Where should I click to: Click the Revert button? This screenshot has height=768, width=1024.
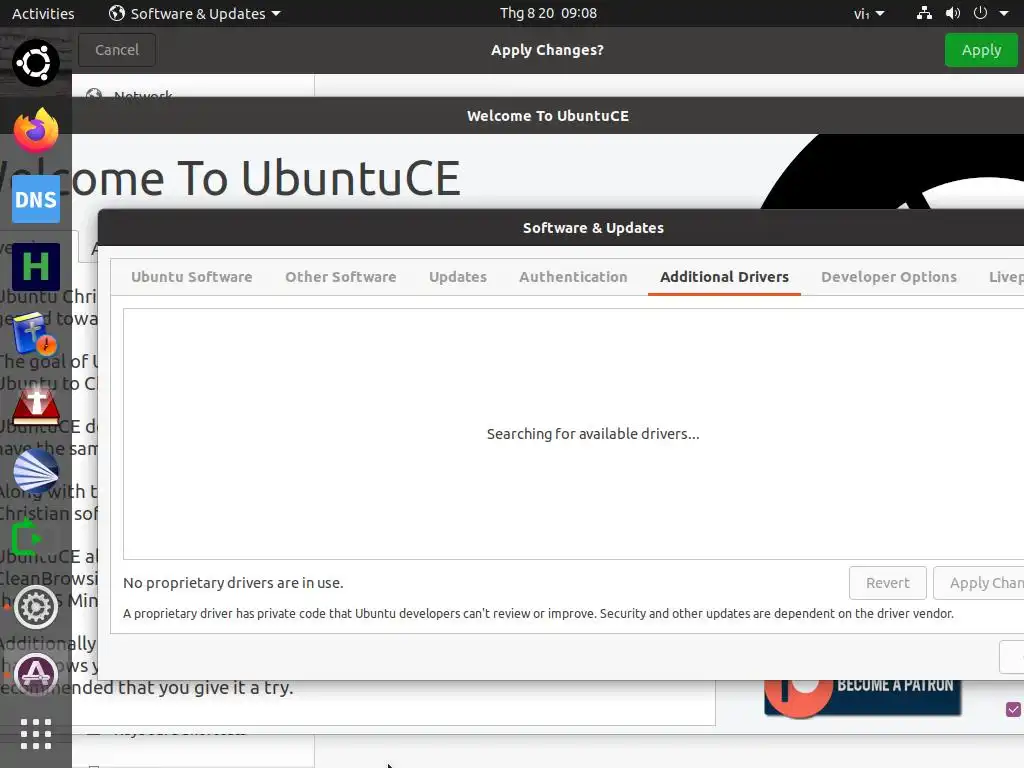[x=888, y=583]
